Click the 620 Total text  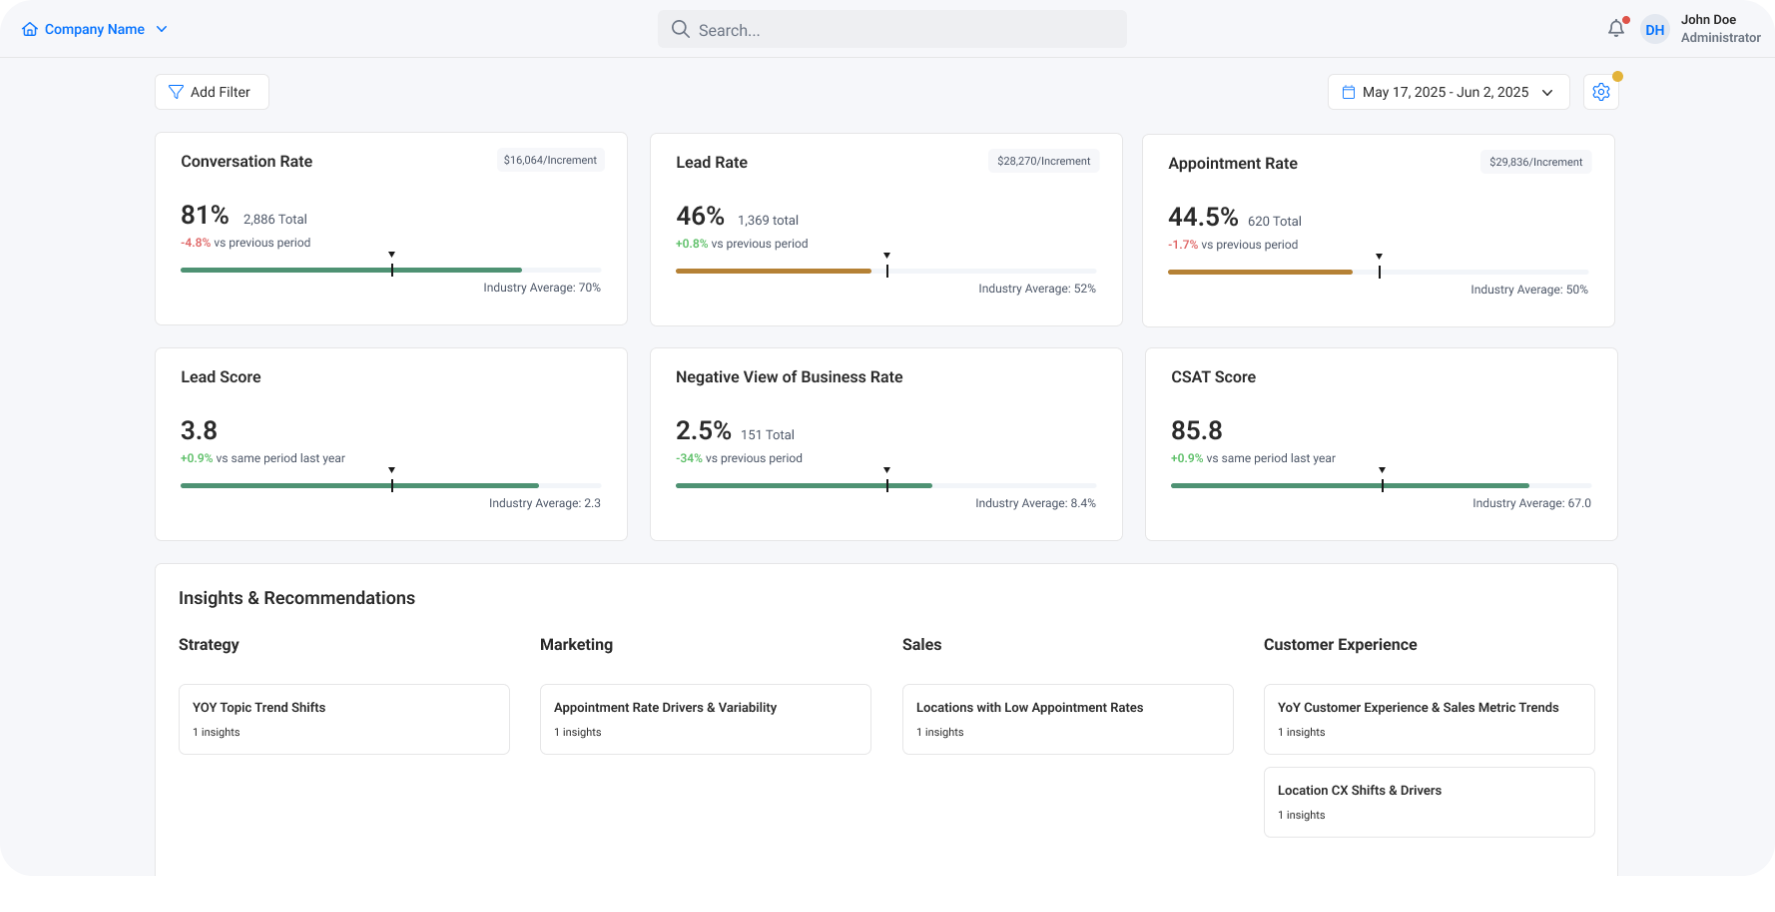[x=1275, y=221]
